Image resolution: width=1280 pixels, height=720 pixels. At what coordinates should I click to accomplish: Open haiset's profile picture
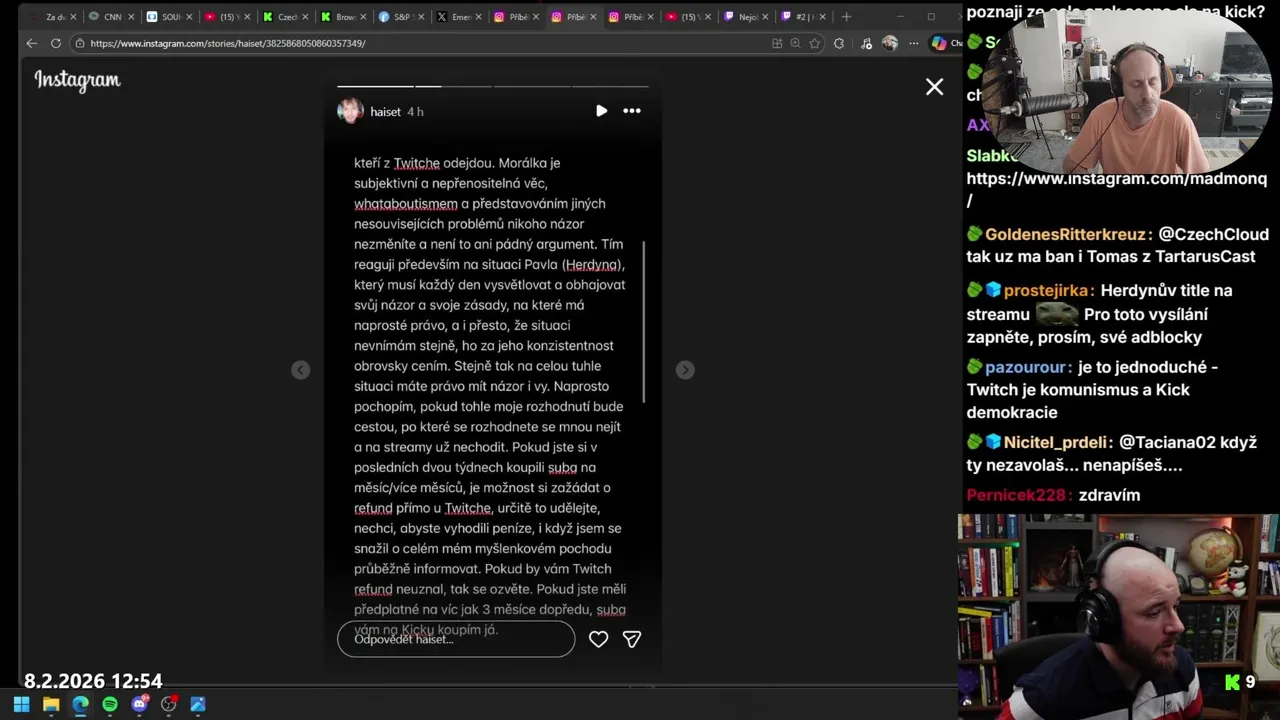(x=350, y=111)
